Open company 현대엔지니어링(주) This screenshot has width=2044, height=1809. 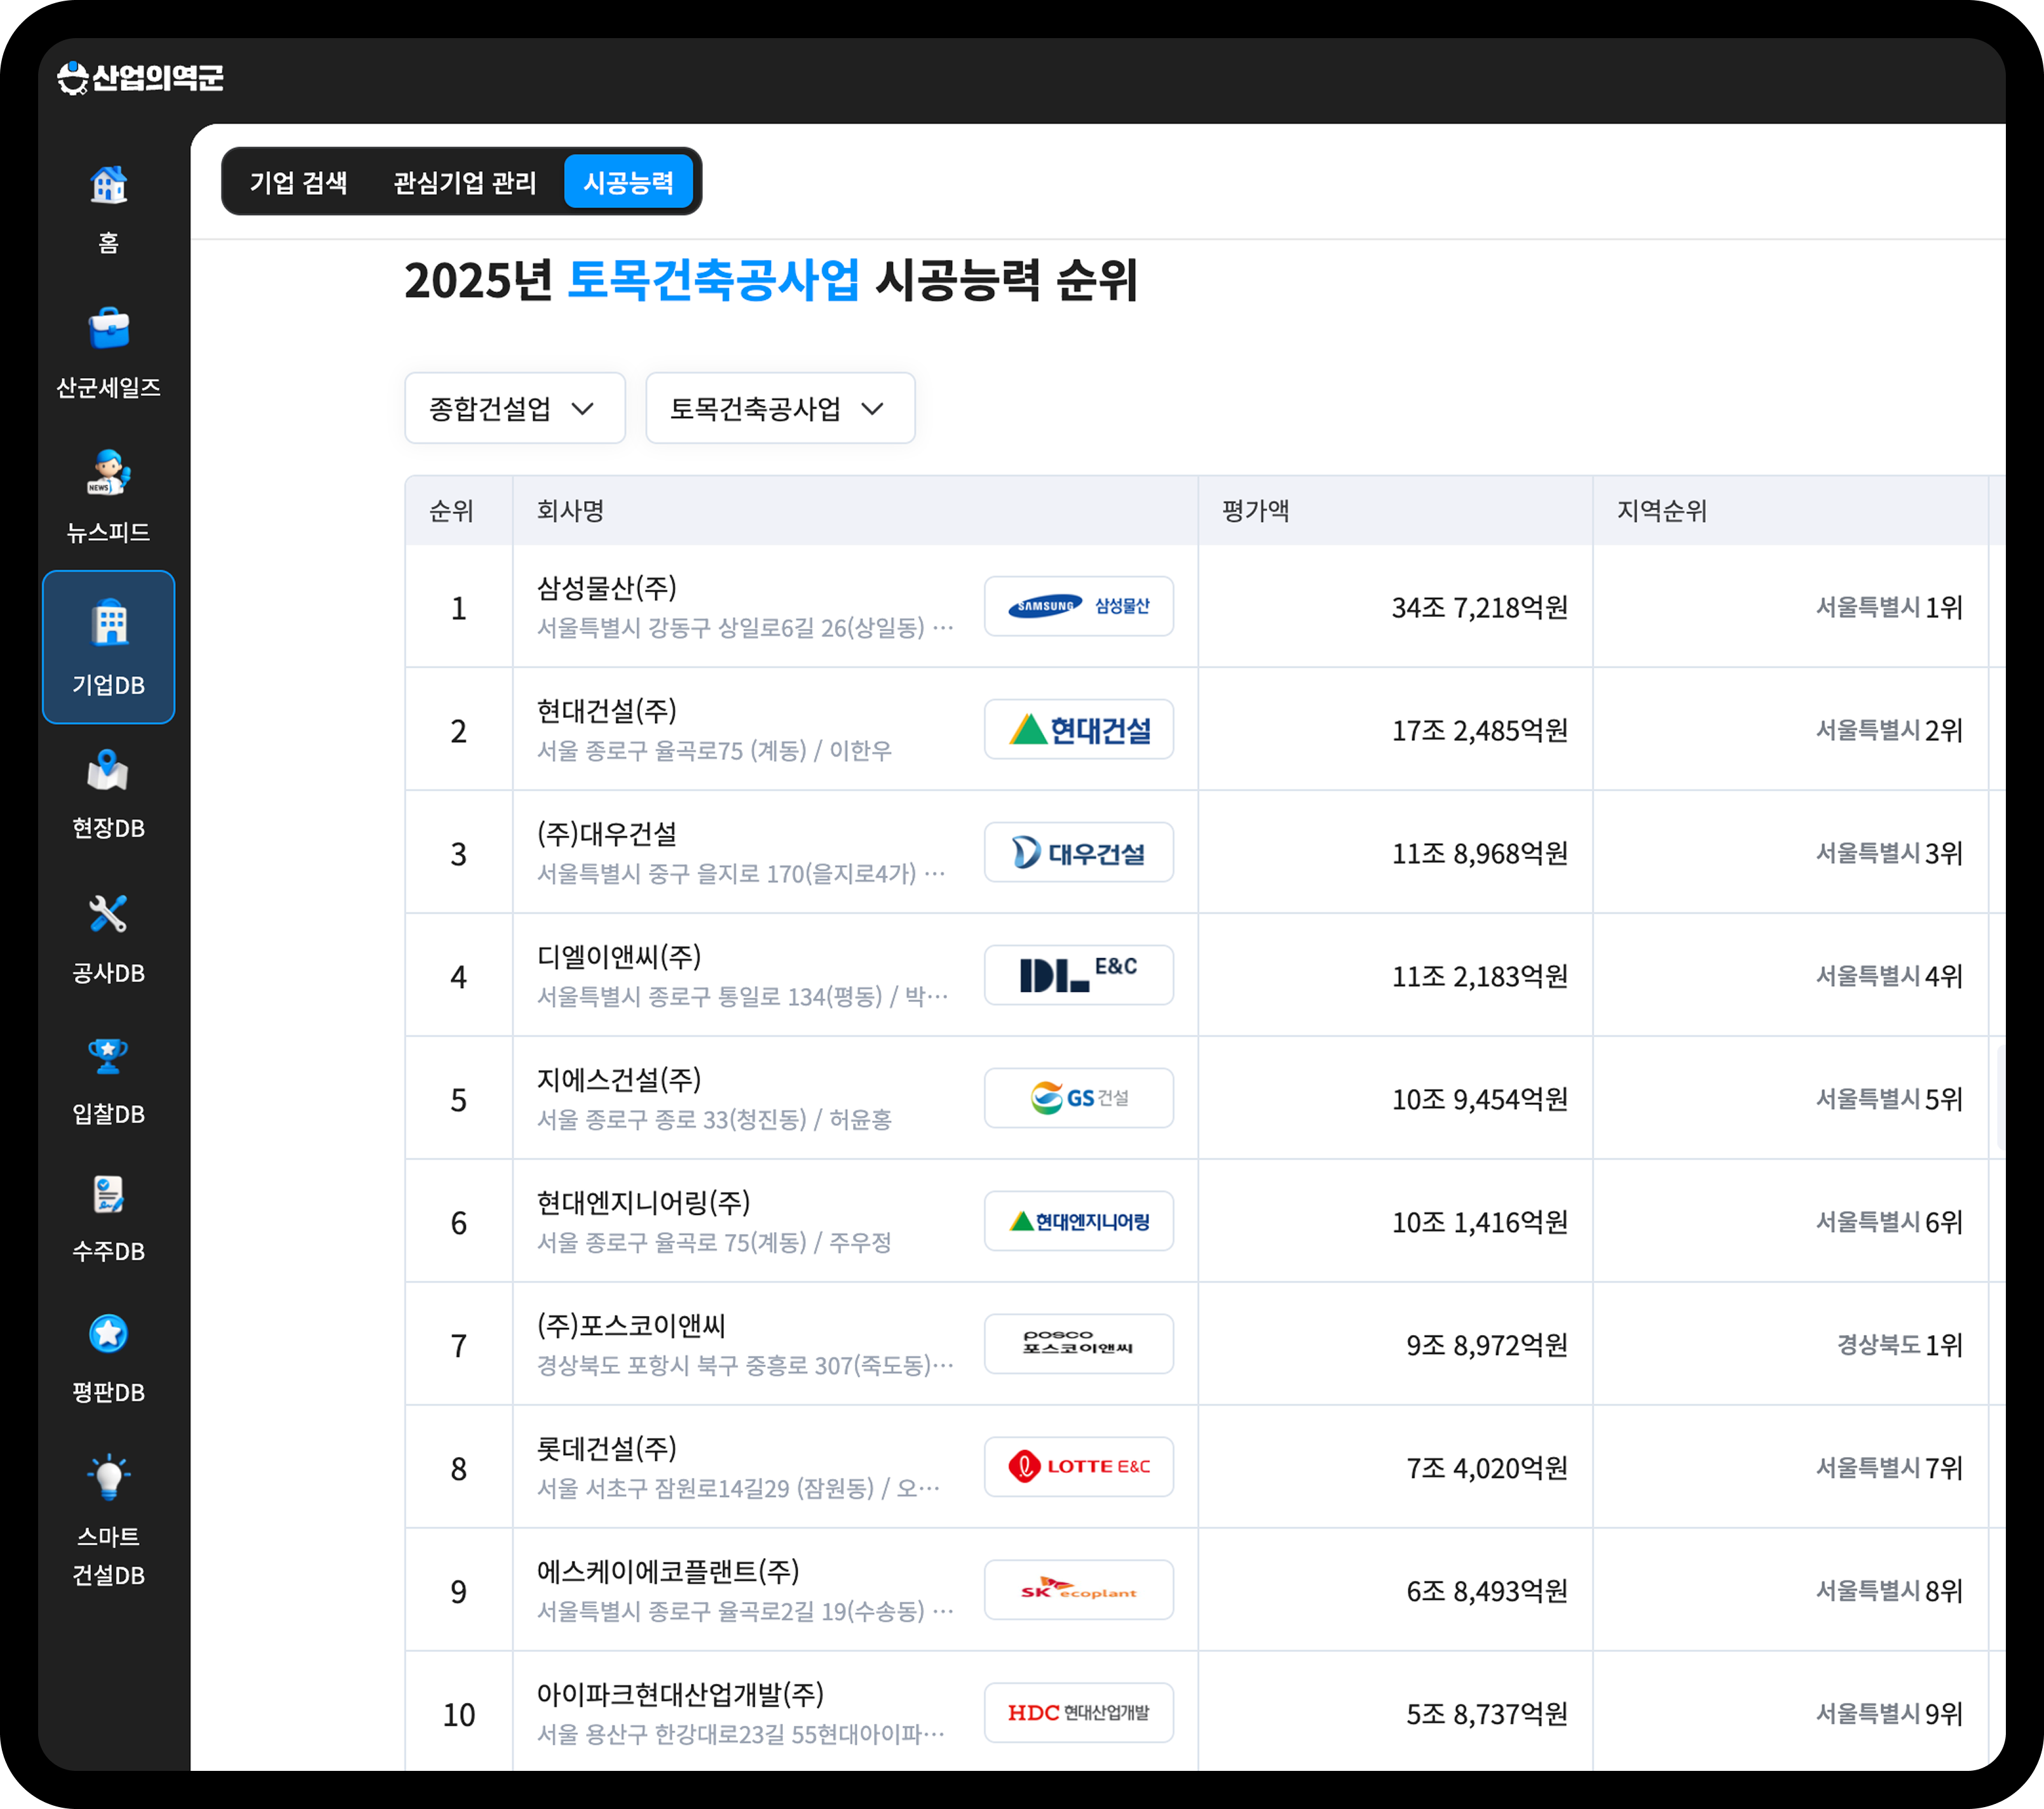point(643,1203)
